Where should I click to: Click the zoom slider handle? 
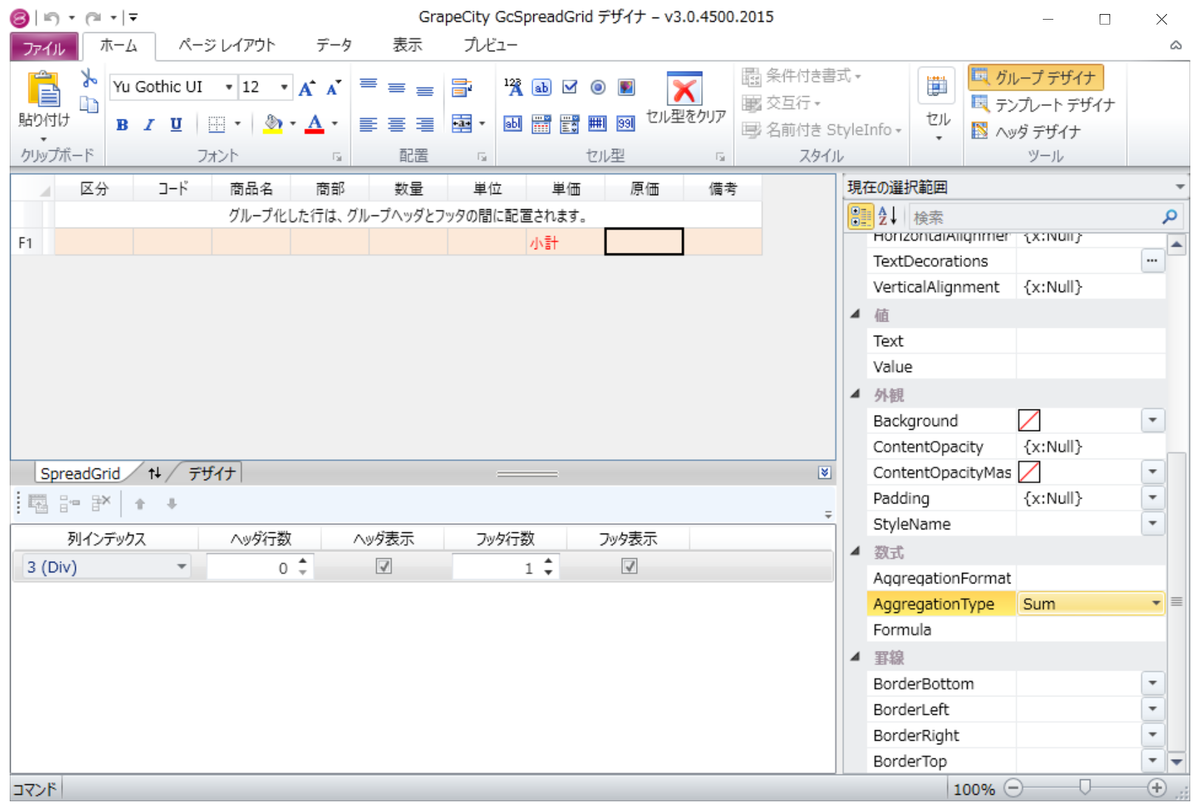(1085, 788)
